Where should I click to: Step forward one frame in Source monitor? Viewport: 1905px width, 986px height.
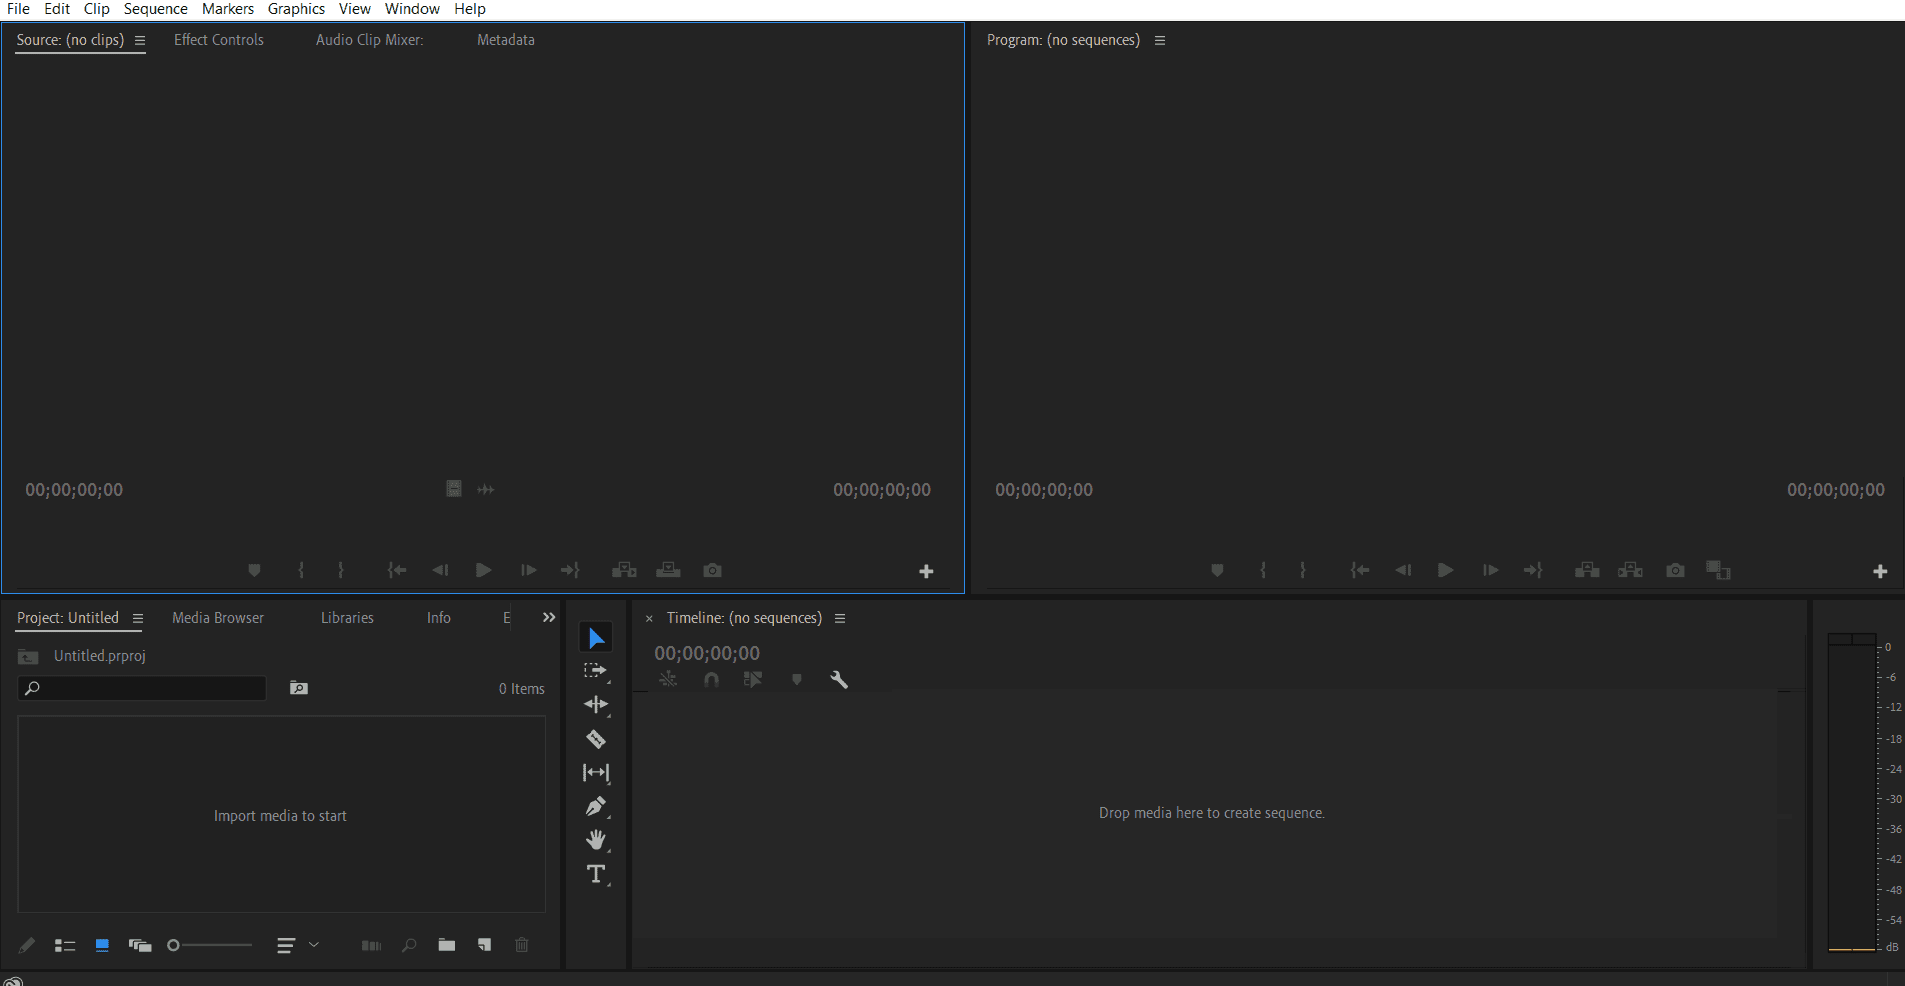pos(528,570)
